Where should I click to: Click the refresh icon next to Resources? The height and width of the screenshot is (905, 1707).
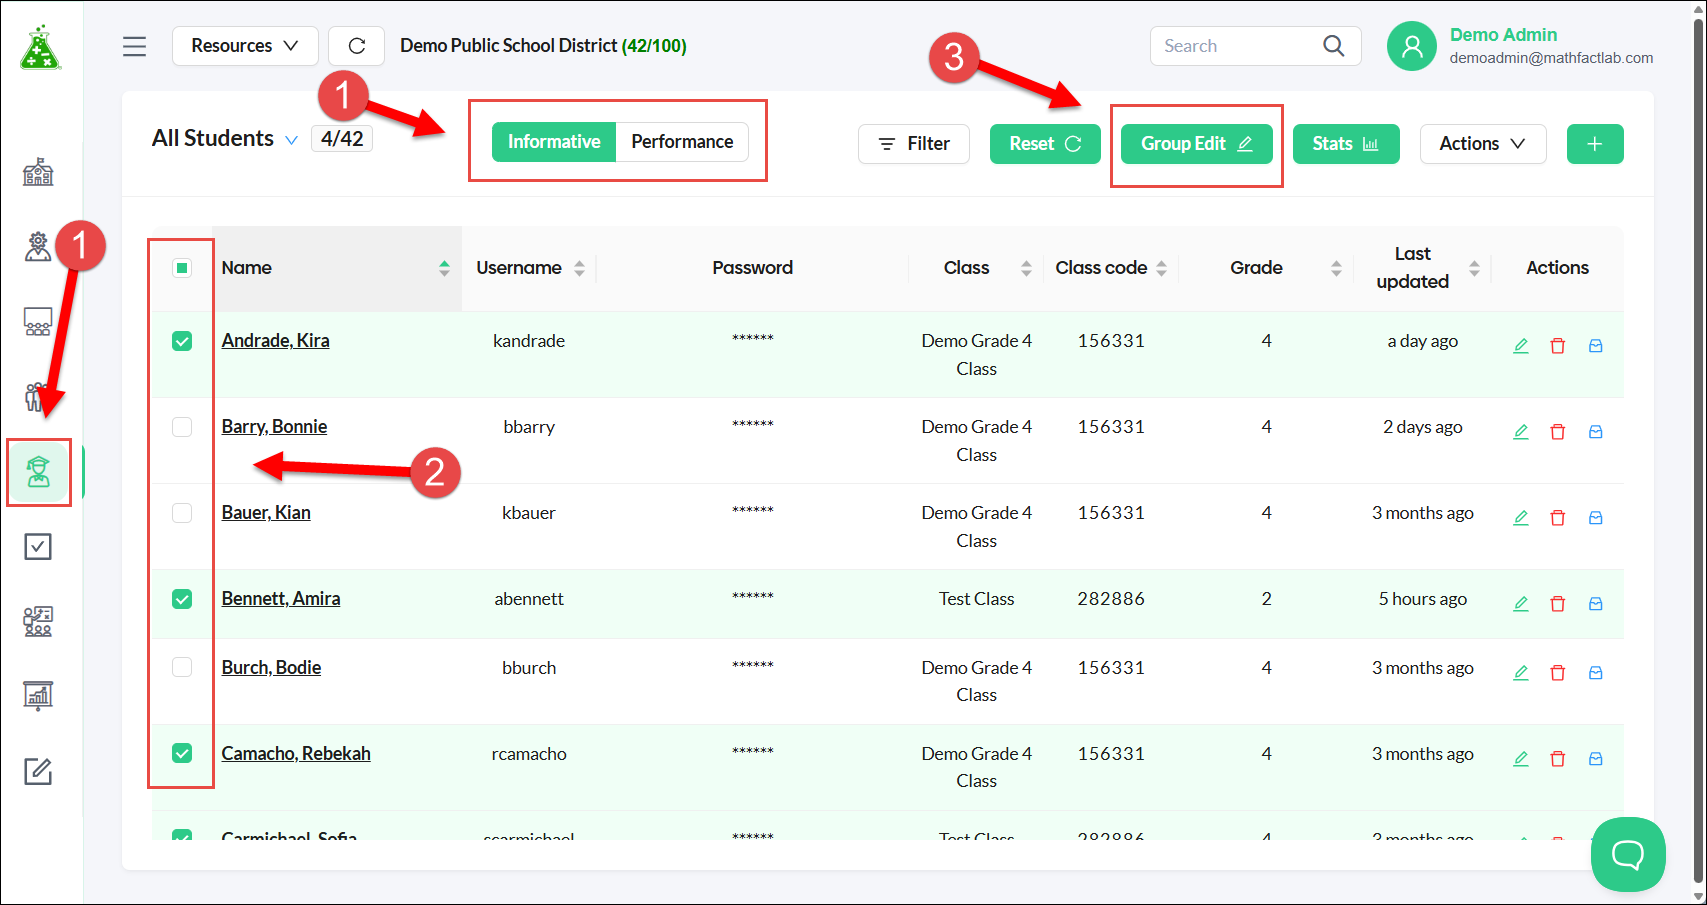tap(356, 46)
